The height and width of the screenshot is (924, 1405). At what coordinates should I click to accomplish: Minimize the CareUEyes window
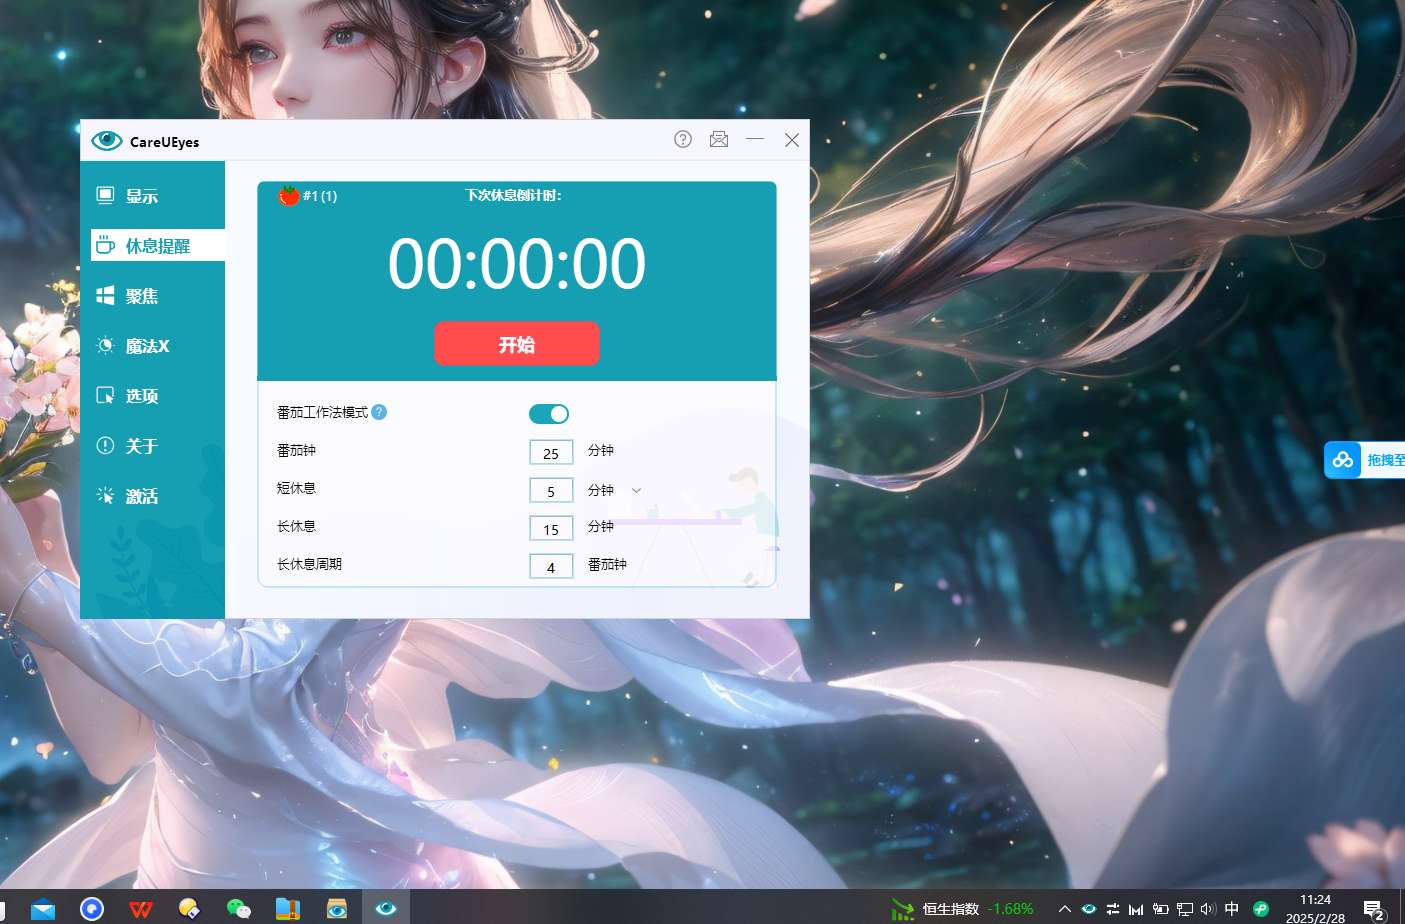(x=755, y=139)
